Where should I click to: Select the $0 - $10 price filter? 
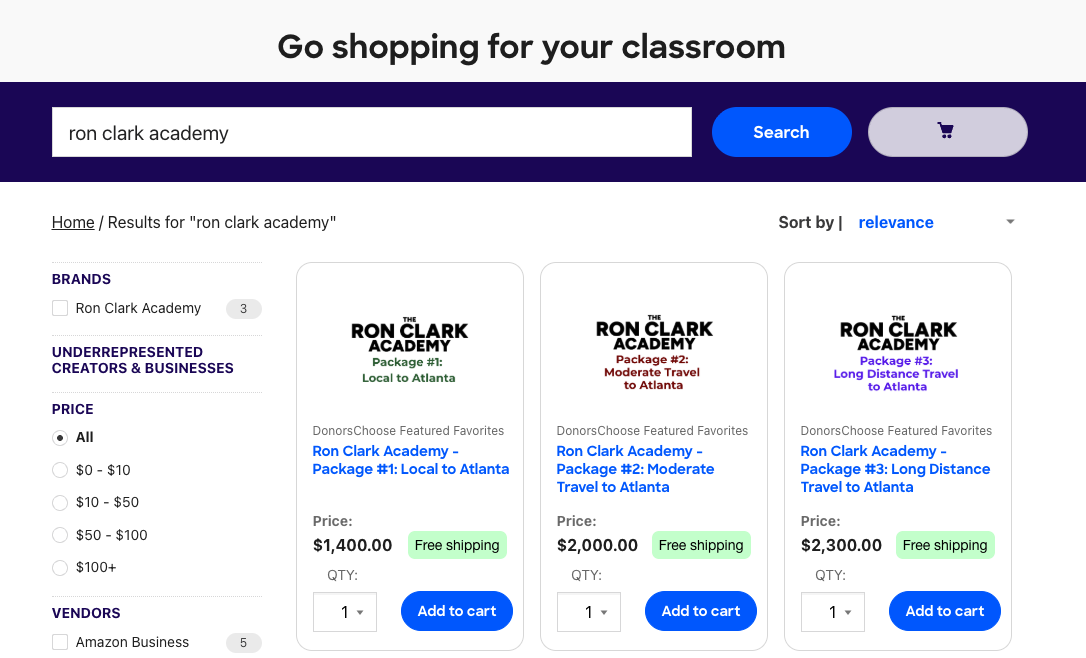tap(60, 470)
